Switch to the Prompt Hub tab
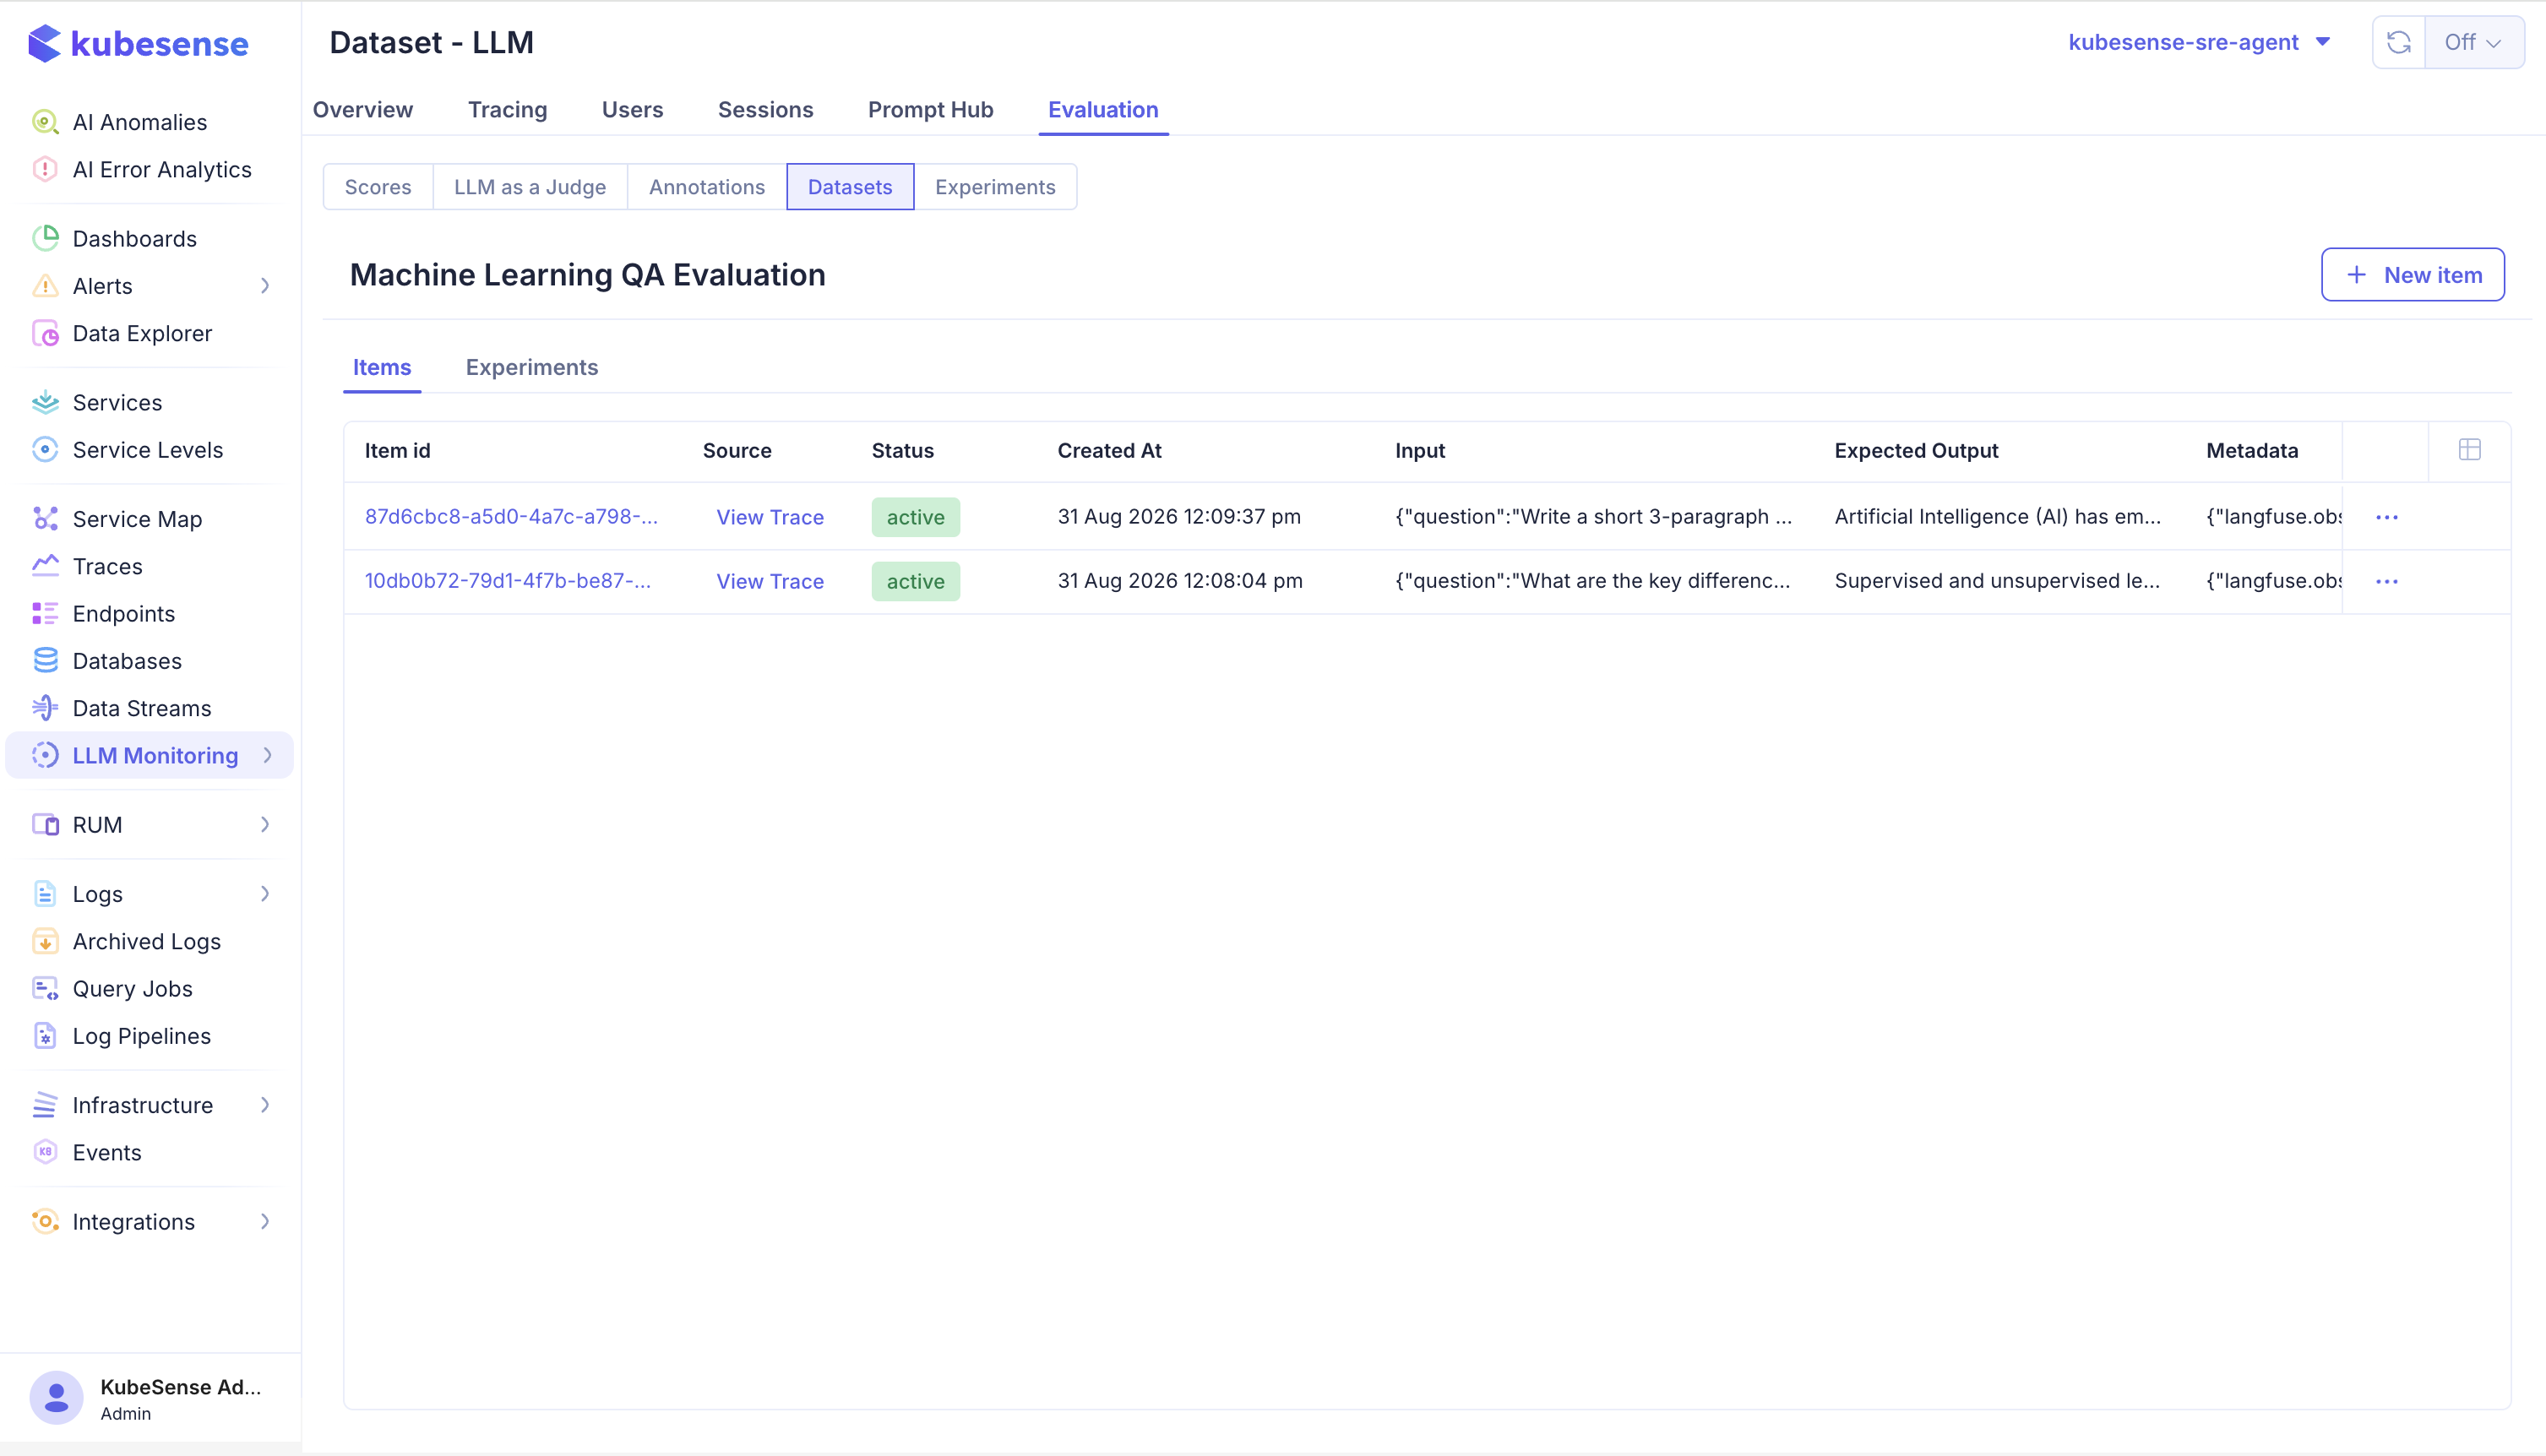Viewport: 2546px width, 1456px height. [x=930, y=109]
